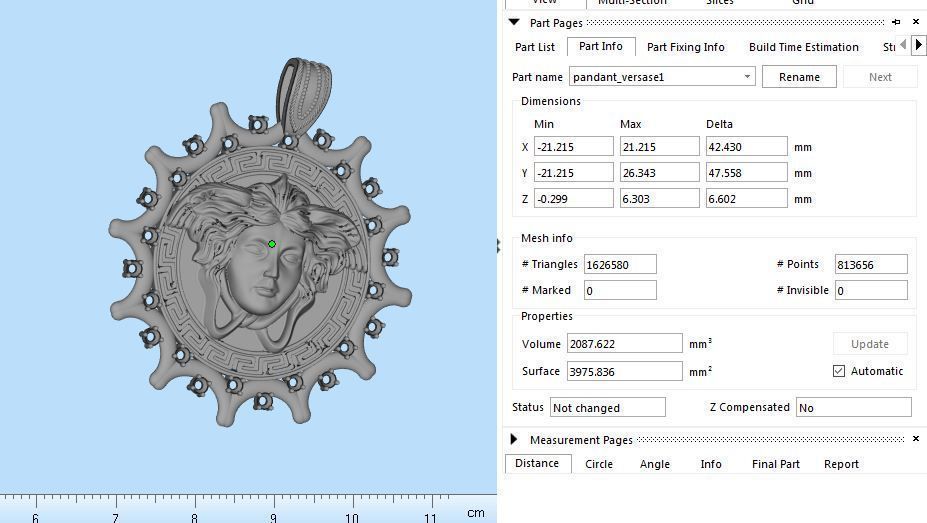
Task: Click the Triangles count field
Action: (620, 264)
